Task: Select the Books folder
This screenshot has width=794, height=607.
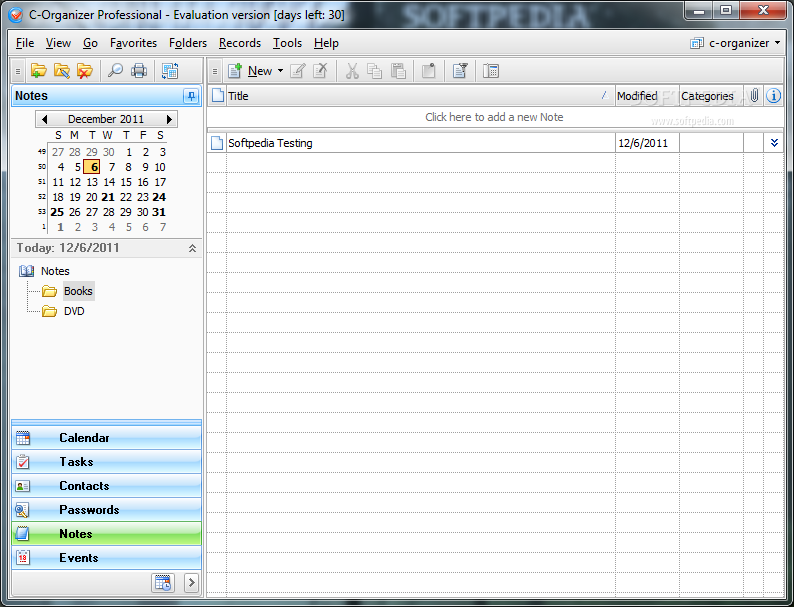Action: pyautogui.click(x=78, y=291)
